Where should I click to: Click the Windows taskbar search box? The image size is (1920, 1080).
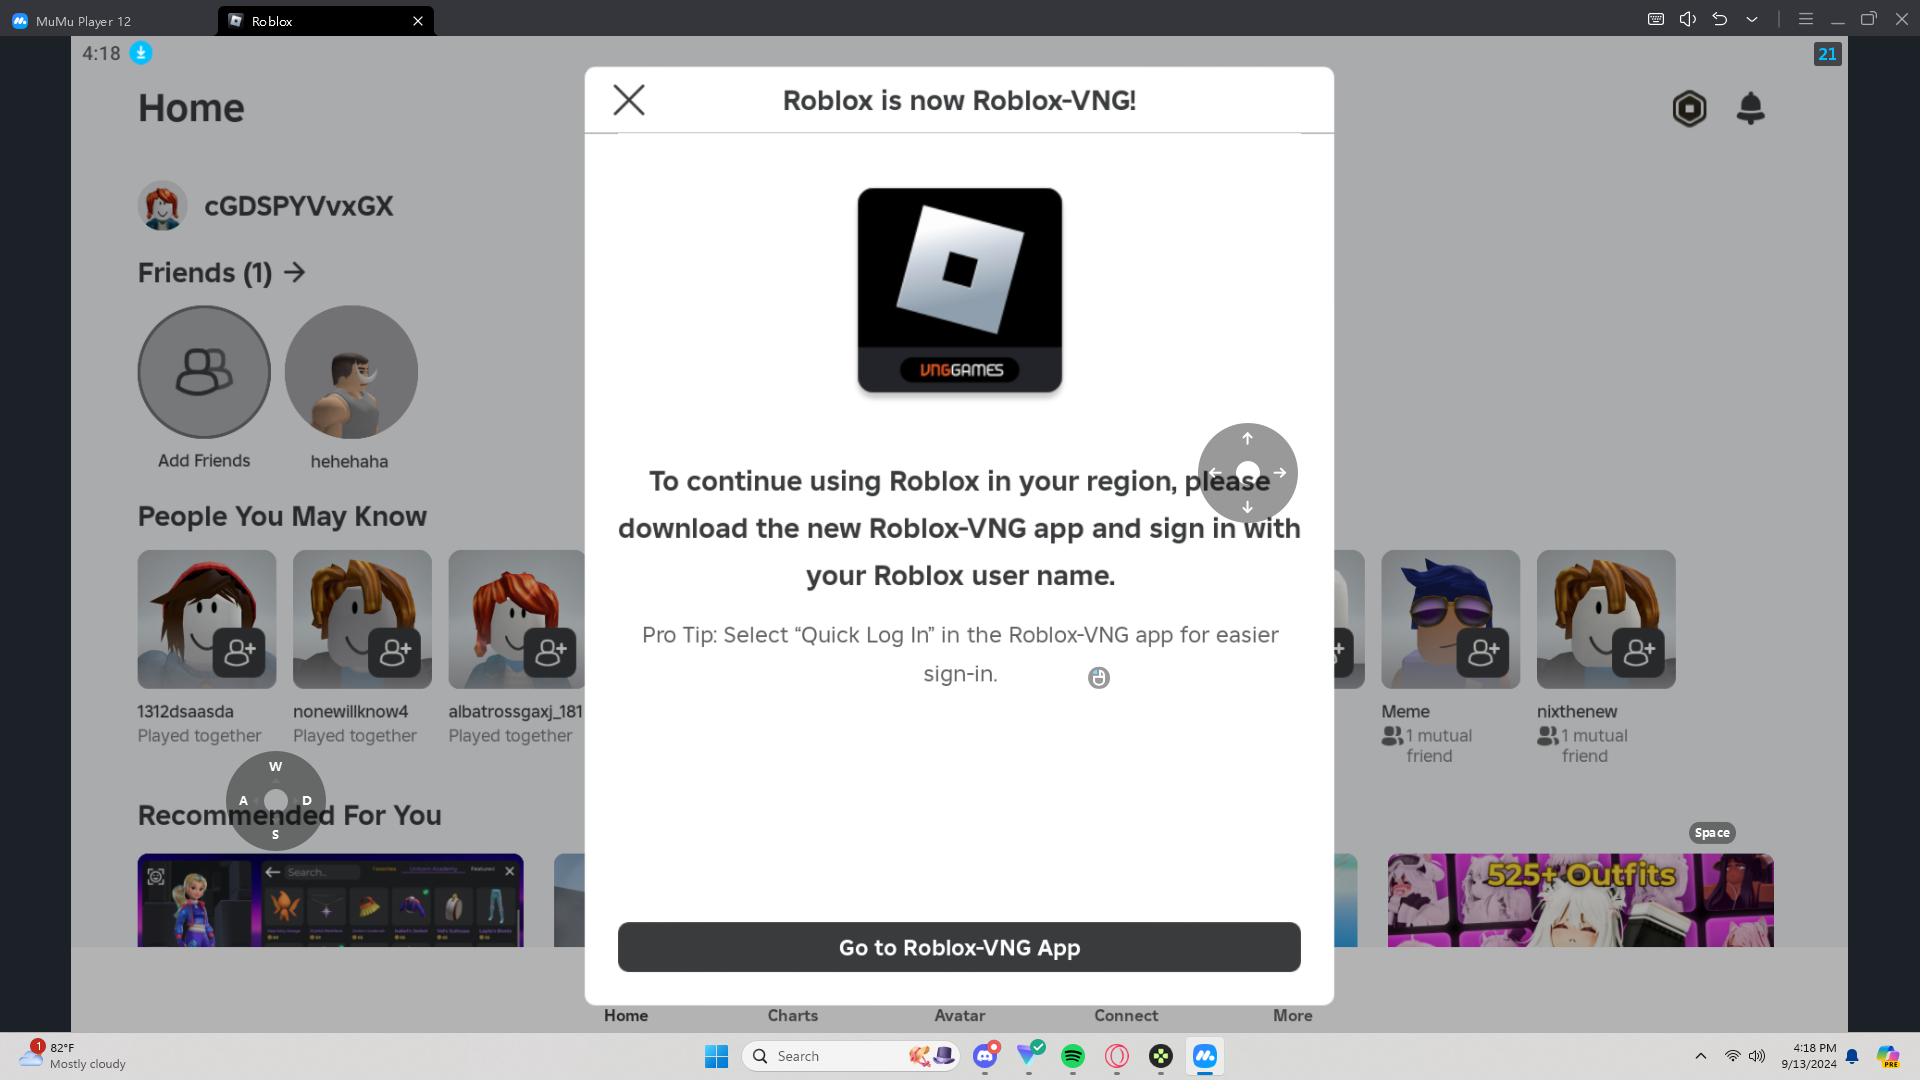click(851, 1056)
